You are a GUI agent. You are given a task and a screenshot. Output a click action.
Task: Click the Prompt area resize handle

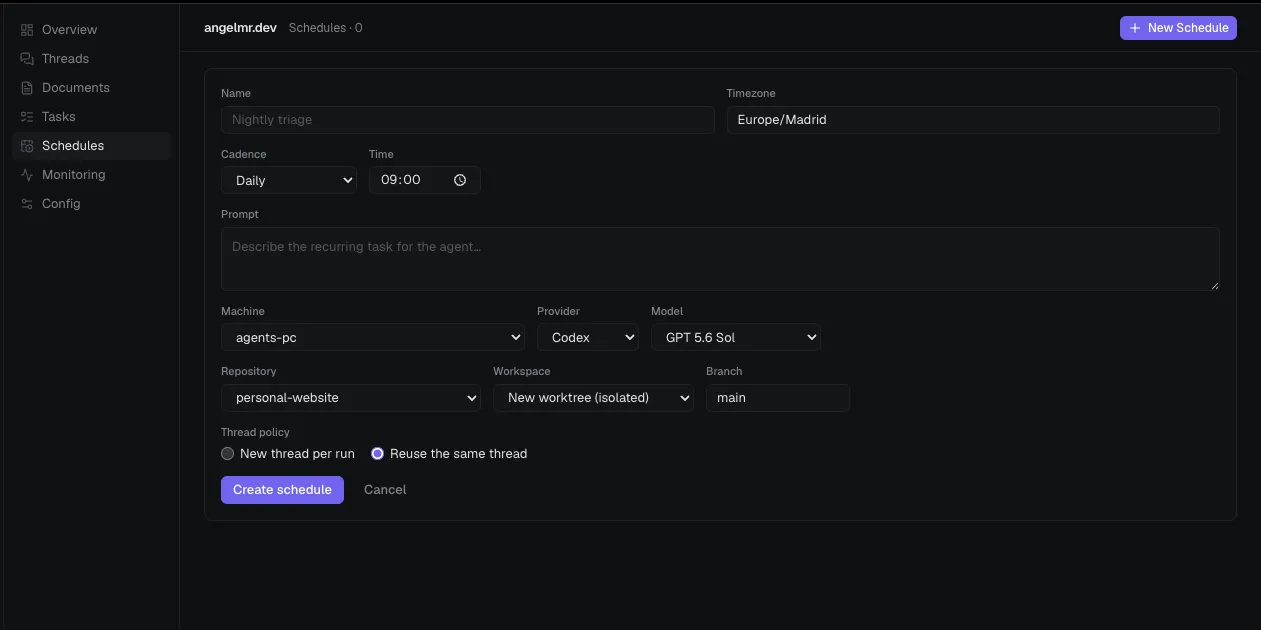1214,285
